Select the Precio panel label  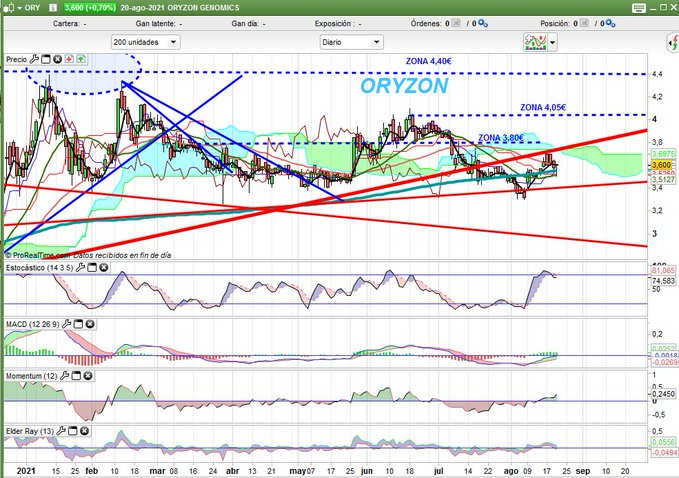point(16,59)
